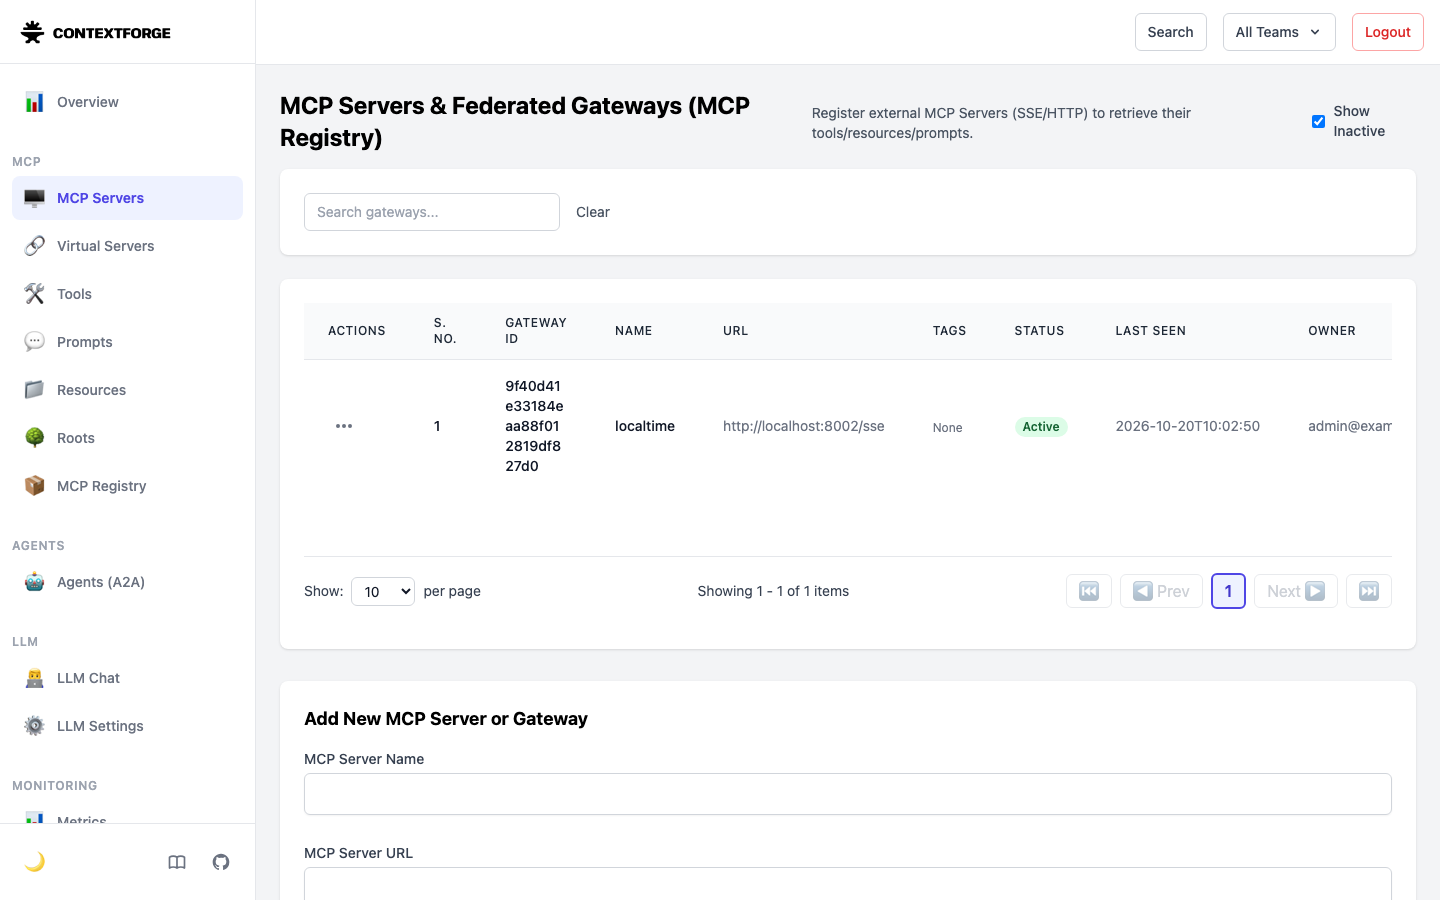The image size is (1440, 900).
Task: Focus the MCP Server Name field
Action: click(848, 794)
